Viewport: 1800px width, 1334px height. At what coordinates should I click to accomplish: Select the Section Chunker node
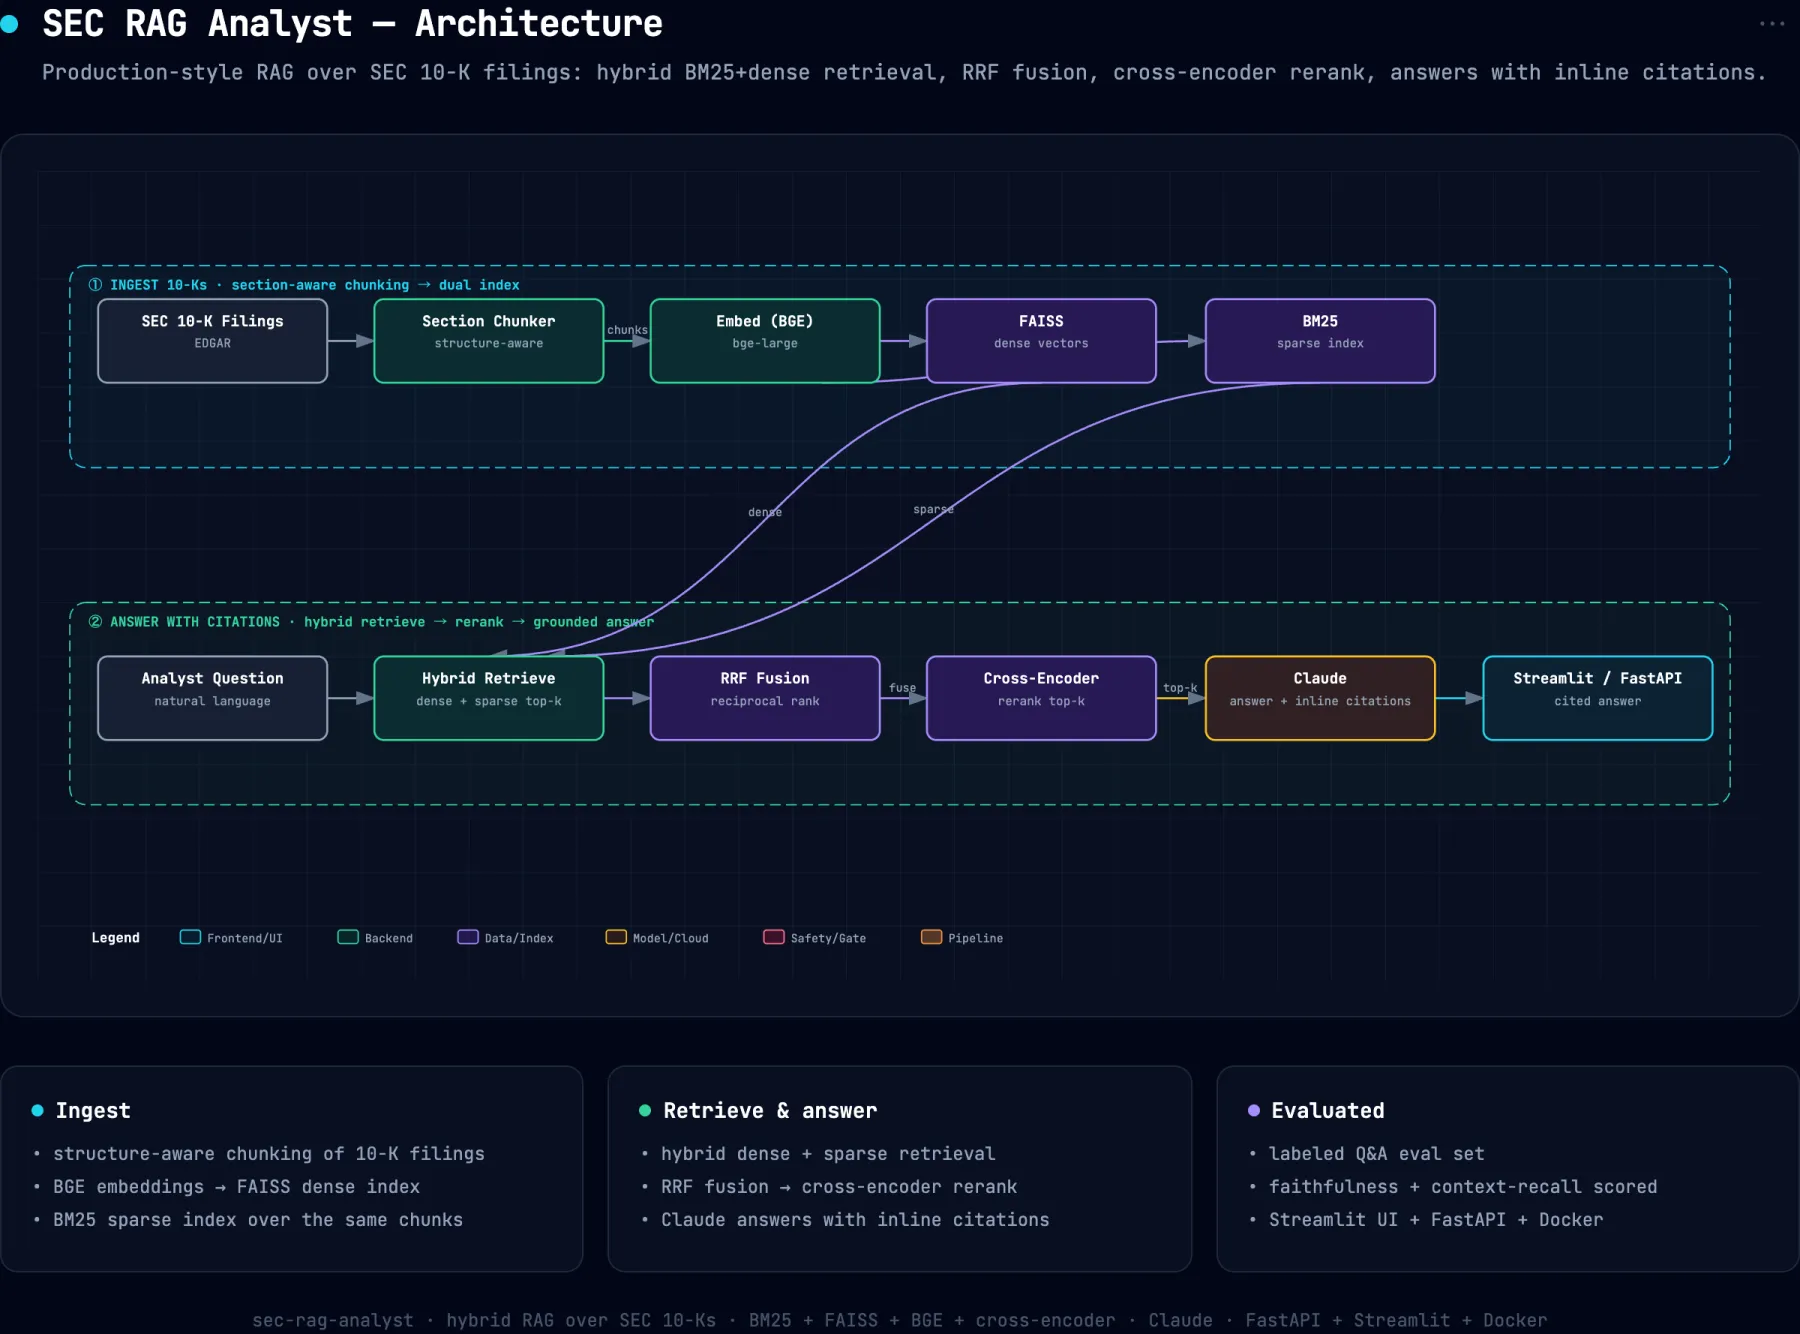(x=488, y=341)
